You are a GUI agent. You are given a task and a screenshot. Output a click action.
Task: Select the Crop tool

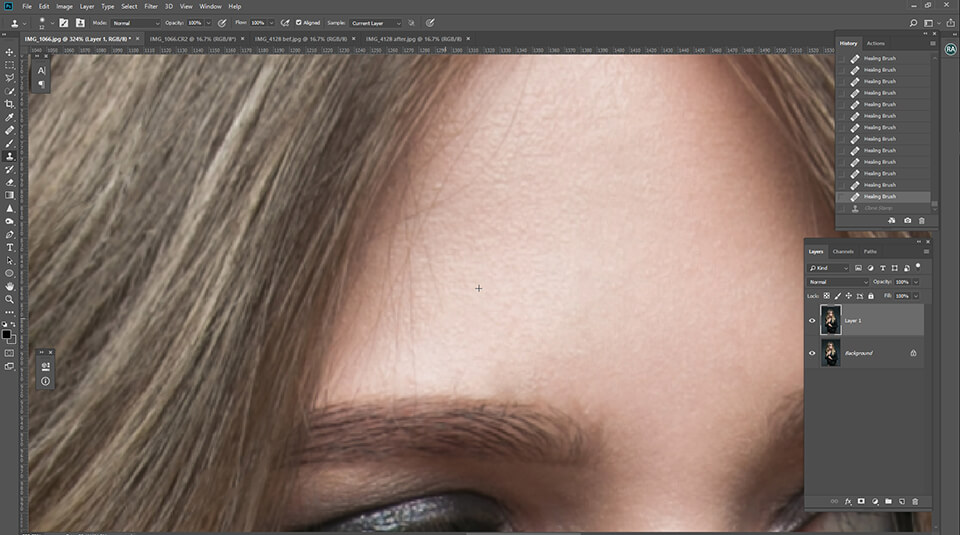pos(9,104)
